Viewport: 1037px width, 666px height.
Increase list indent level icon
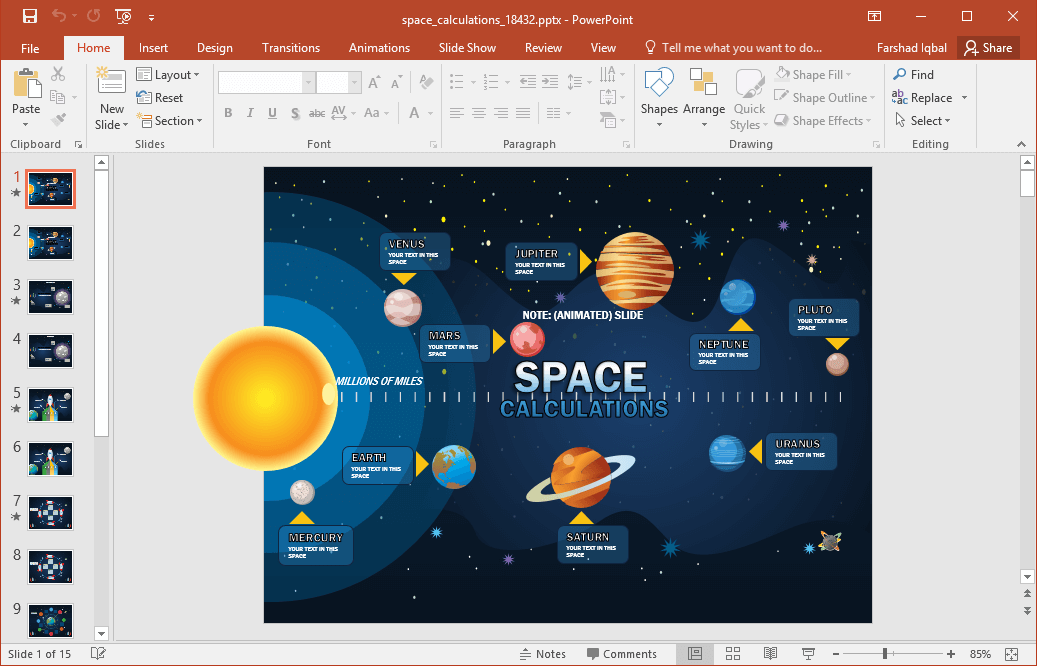(550, 82)
